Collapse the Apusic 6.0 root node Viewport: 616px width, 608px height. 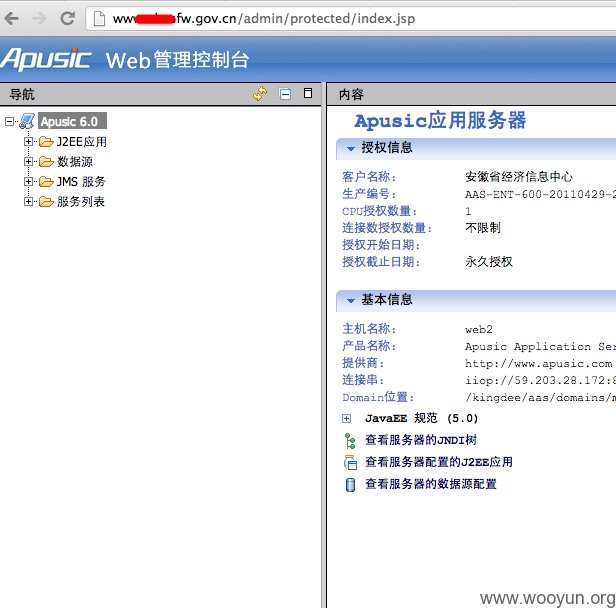[9, 121]
